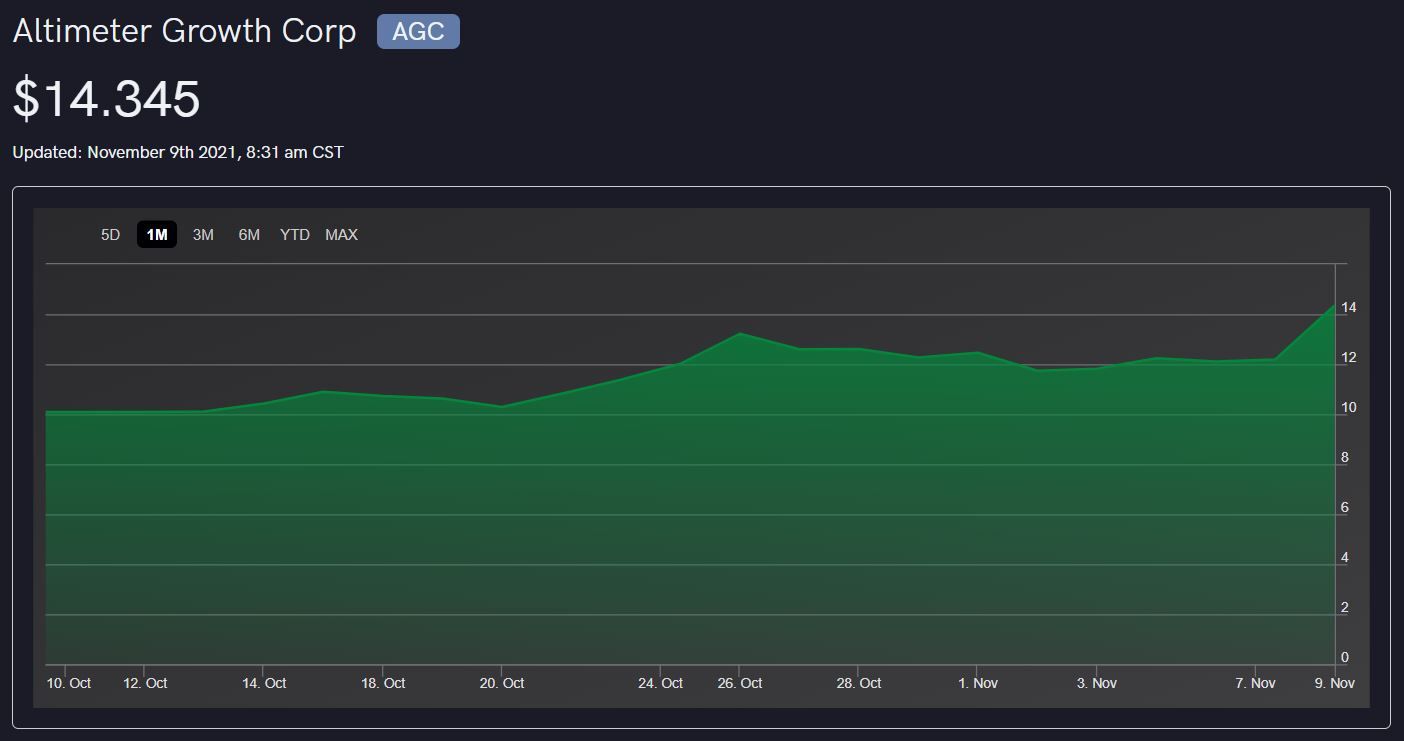The height and width of the screenshot is (741, 1404).
Task: Click the final data point at 9. Nov
Action: click(x=1333, y=306)
